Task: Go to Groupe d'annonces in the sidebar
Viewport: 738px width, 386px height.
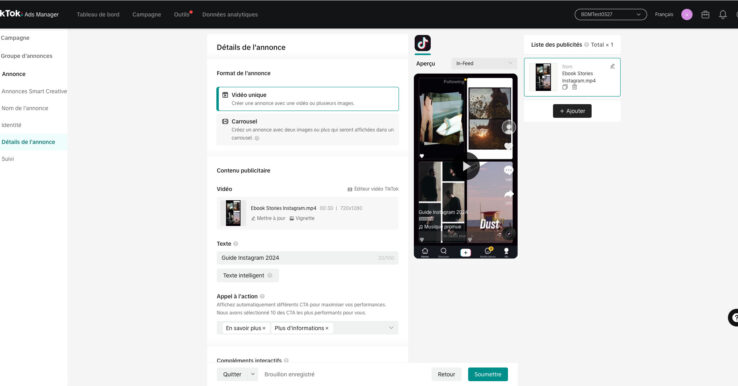Action: (26, 56)
